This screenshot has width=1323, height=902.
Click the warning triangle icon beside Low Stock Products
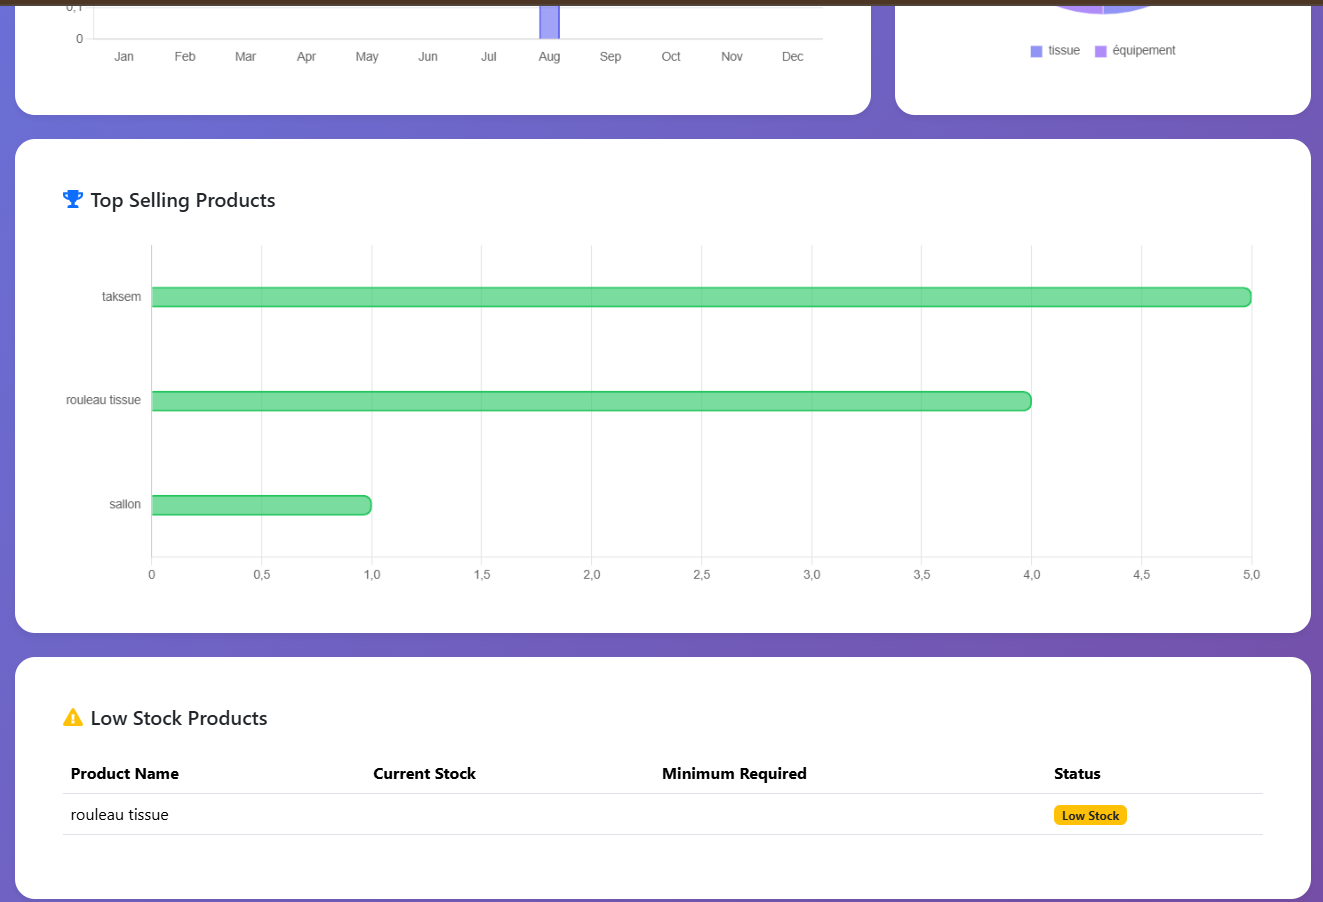[x=73, y=717]
